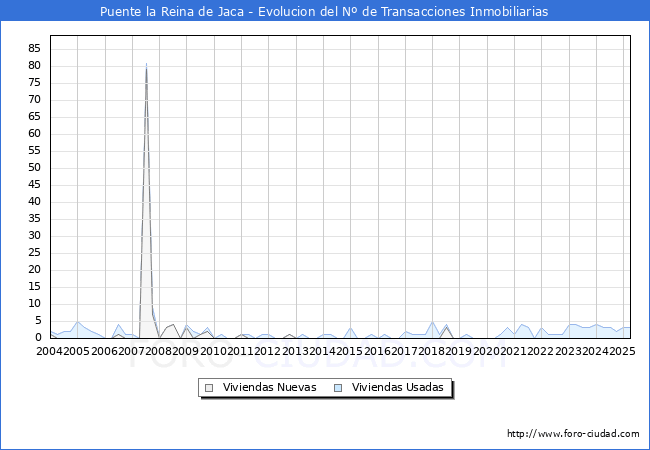
Task: Click the 85 y-axis value
Action: tap(35, 49)
